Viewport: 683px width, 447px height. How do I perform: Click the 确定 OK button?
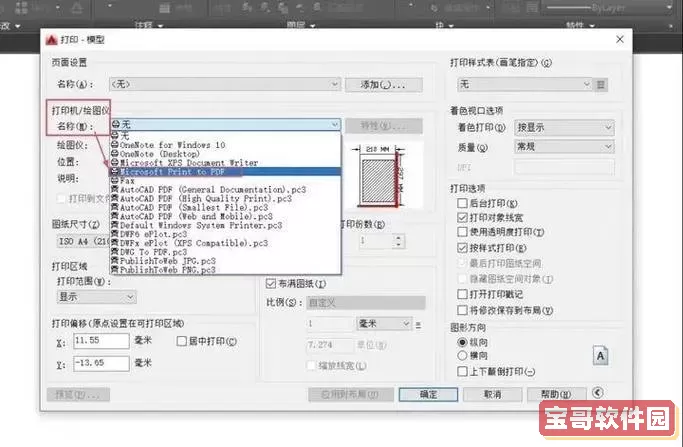click(428, 394)
